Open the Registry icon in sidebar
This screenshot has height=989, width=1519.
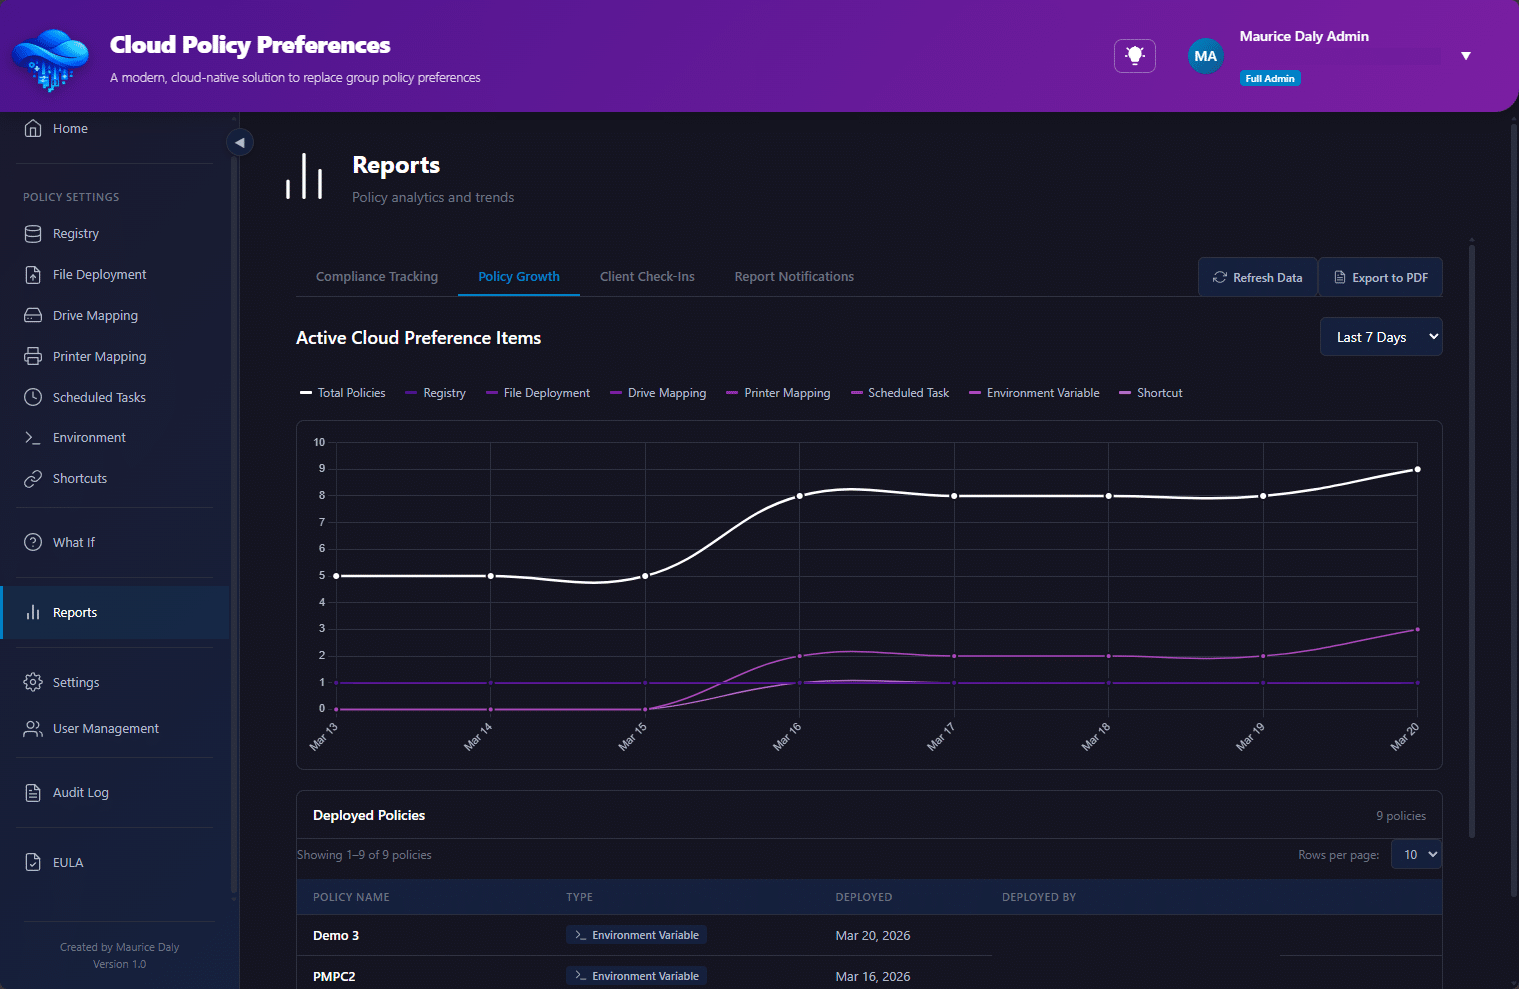tap(33, 234)
